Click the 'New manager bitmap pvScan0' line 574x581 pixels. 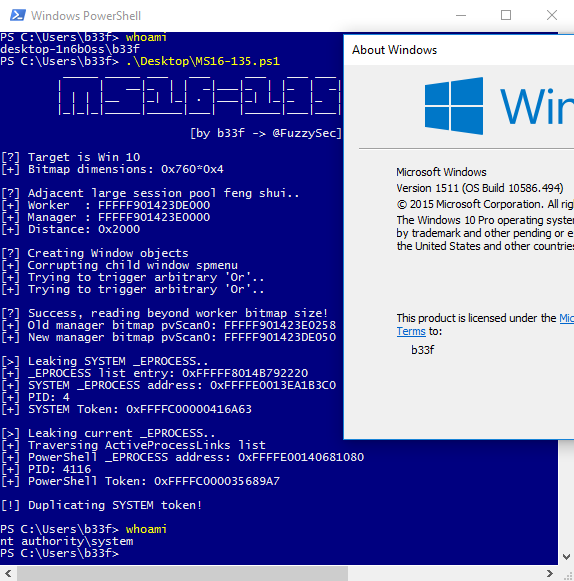point(169,337)
